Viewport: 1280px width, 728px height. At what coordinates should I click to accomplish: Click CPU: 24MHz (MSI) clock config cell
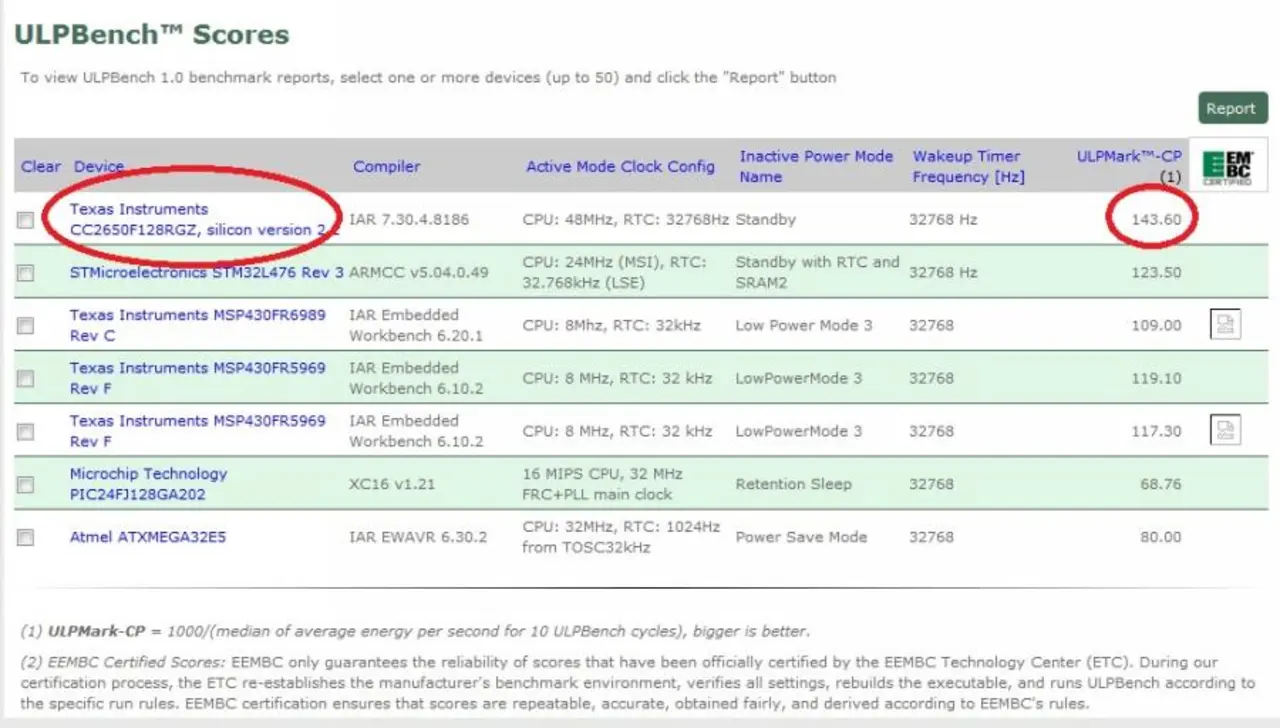point(614,272)
